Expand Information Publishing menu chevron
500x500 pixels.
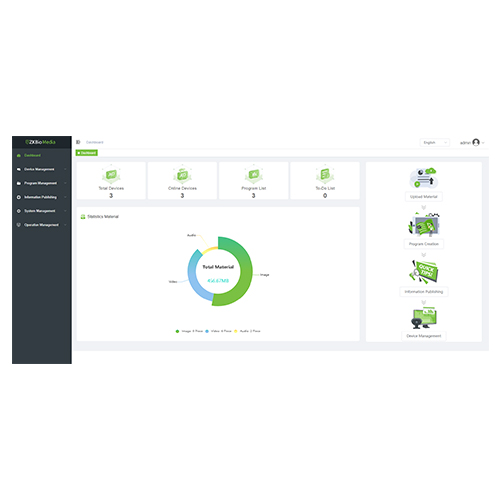pyautogui.click(x=65, y=197)
